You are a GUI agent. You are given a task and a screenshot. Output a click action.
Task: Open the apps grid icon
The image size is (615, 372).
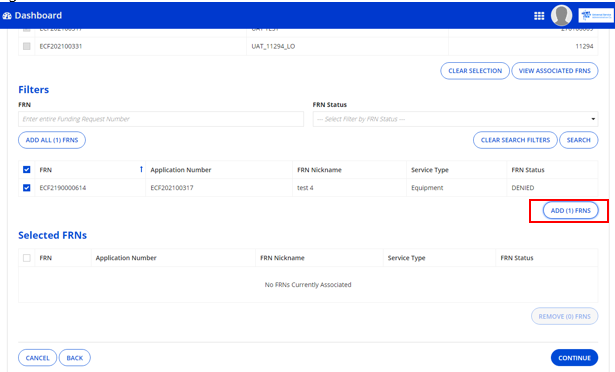(x=539, y=16)
